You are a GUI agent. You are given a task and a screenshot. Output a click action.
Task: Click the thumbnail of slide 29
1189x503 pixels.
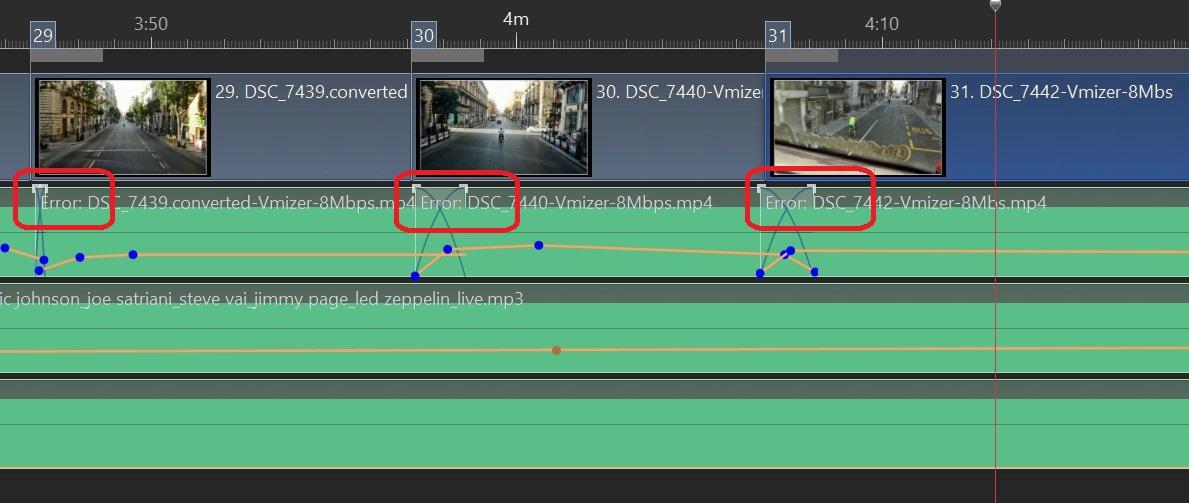pos(123,127)
